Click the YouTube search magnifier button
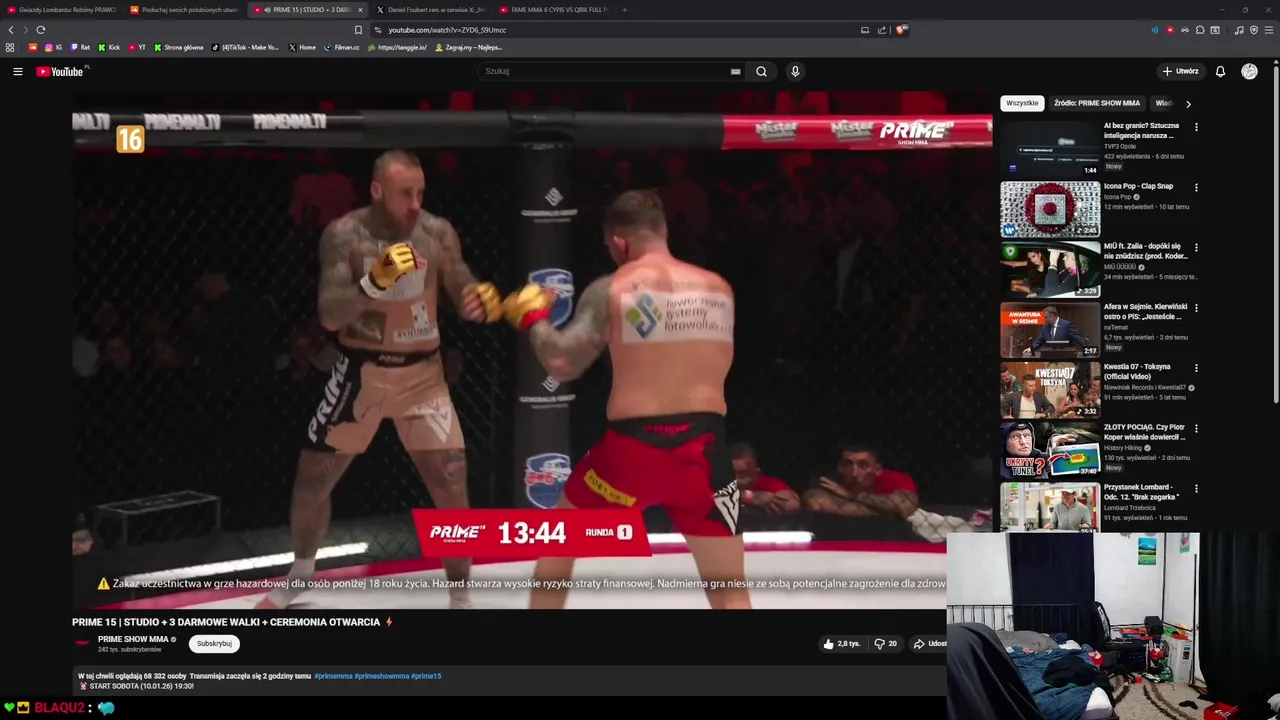The width and height of the screenshot is (1280, 720). coord(761,71)
